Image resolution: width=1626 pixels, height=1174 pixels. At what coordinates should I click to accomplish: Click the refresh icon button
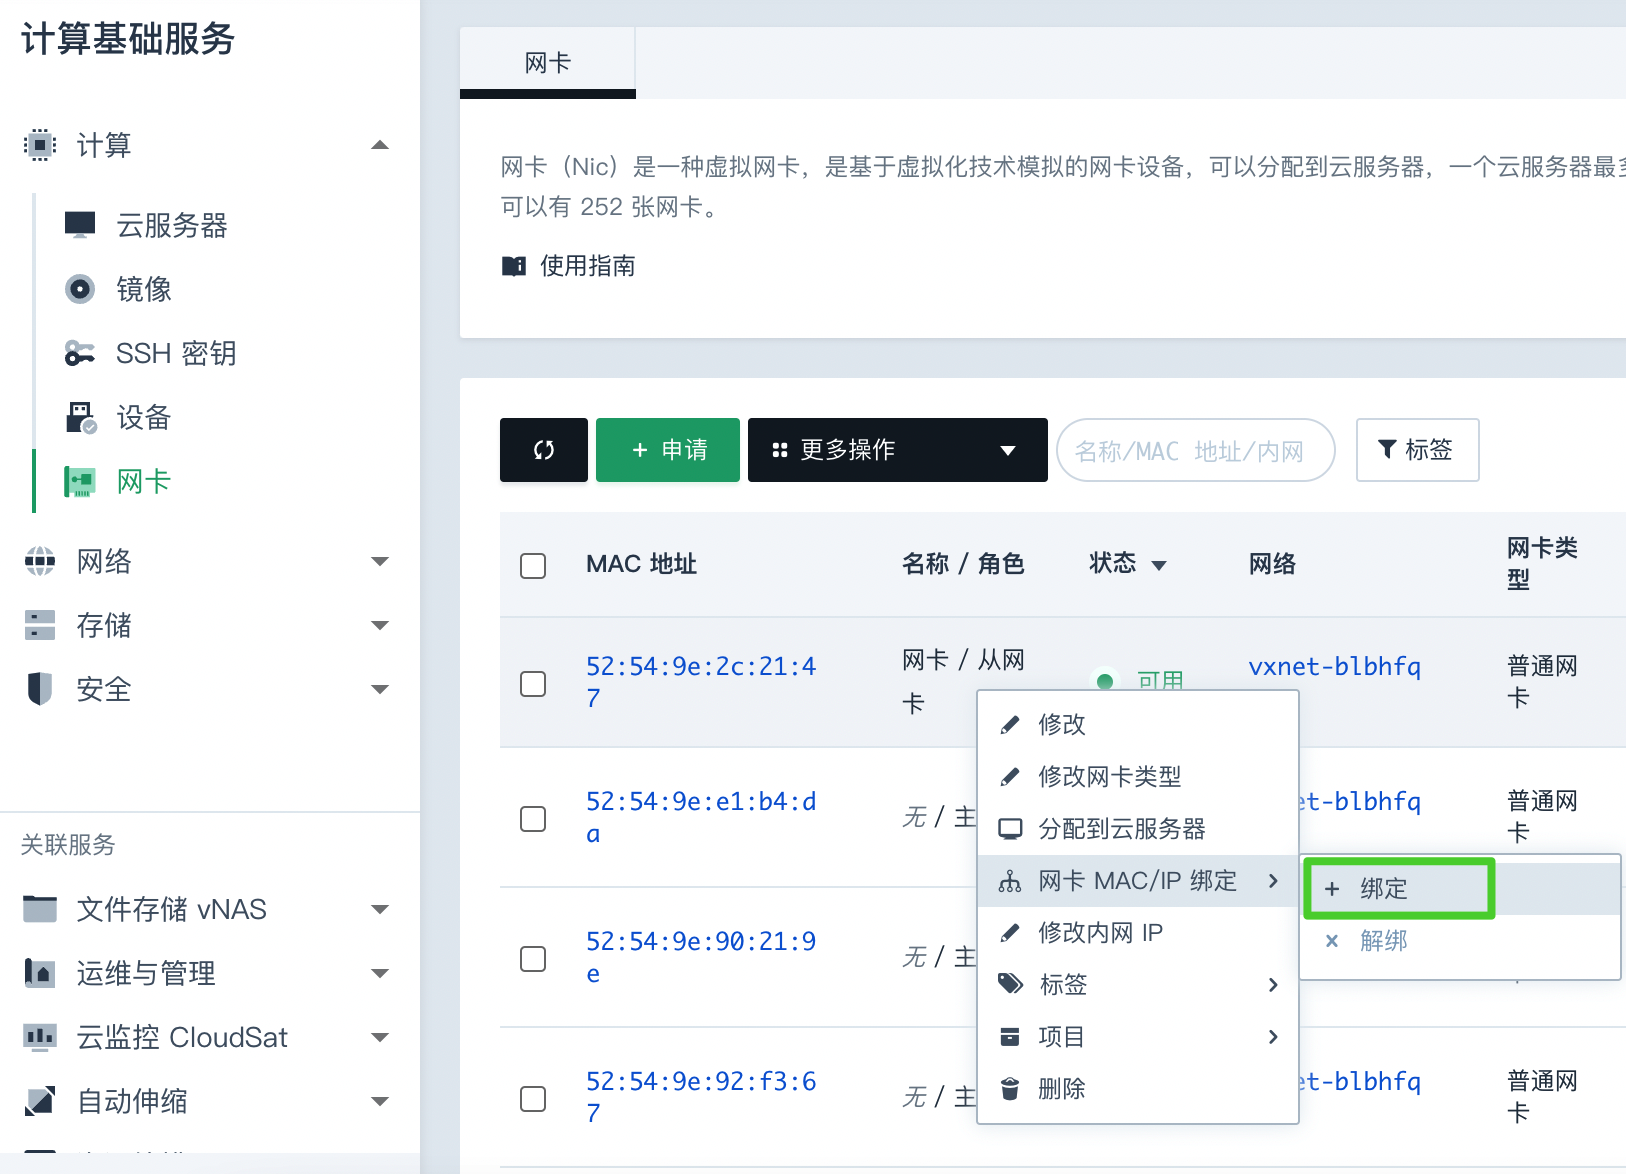point(544,450)
